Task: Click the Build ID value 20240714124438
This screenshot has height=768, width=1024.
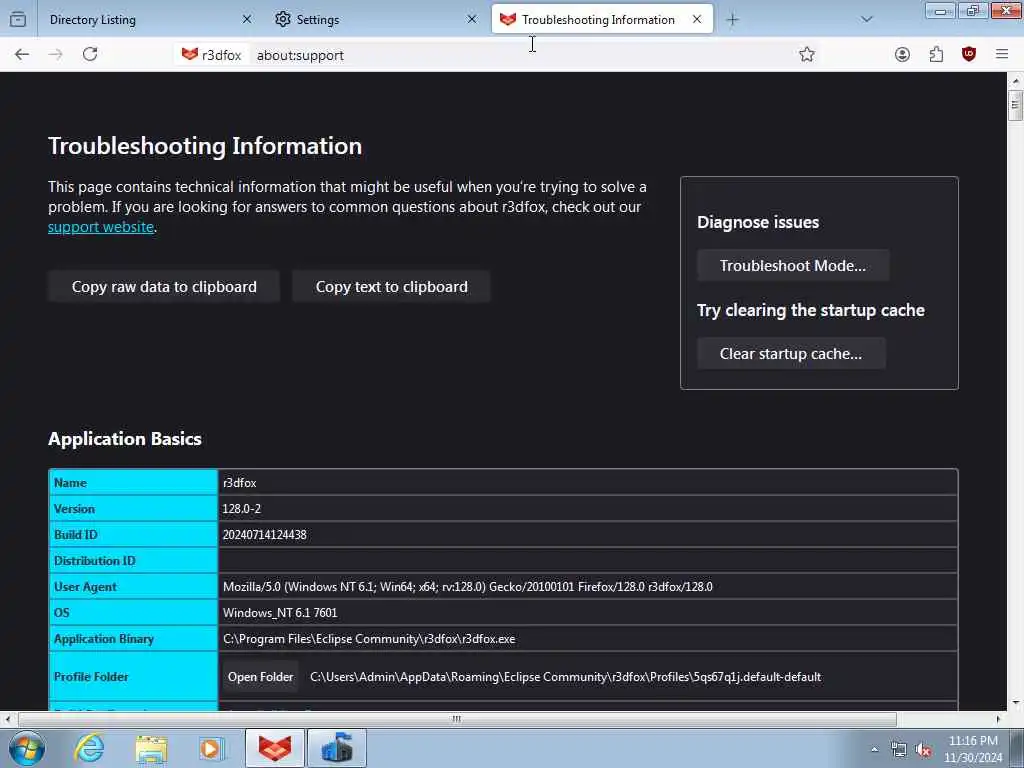Action: click(264, 535)
